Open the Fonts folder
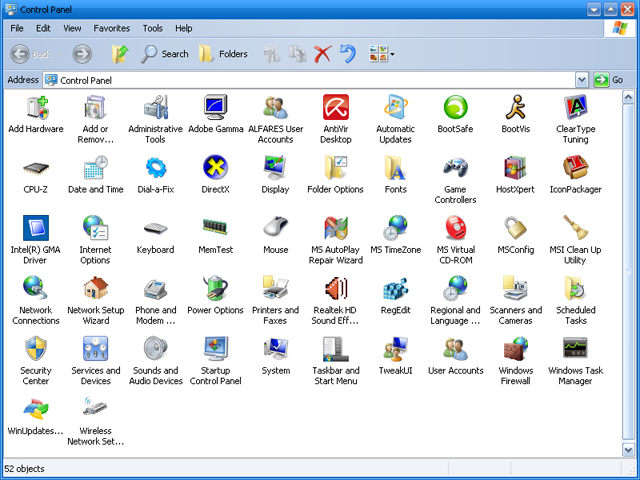The width and height of the screenshot is (640, 480). pos(396,175)
